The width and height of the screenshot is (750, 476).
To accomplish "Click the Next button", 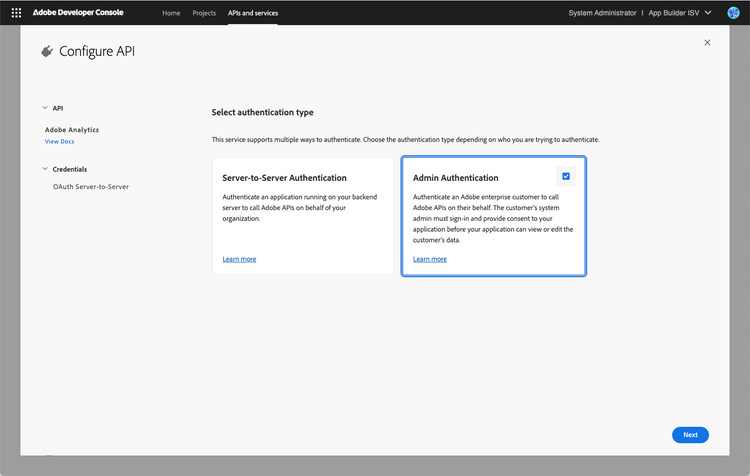I will click(690, 435).
